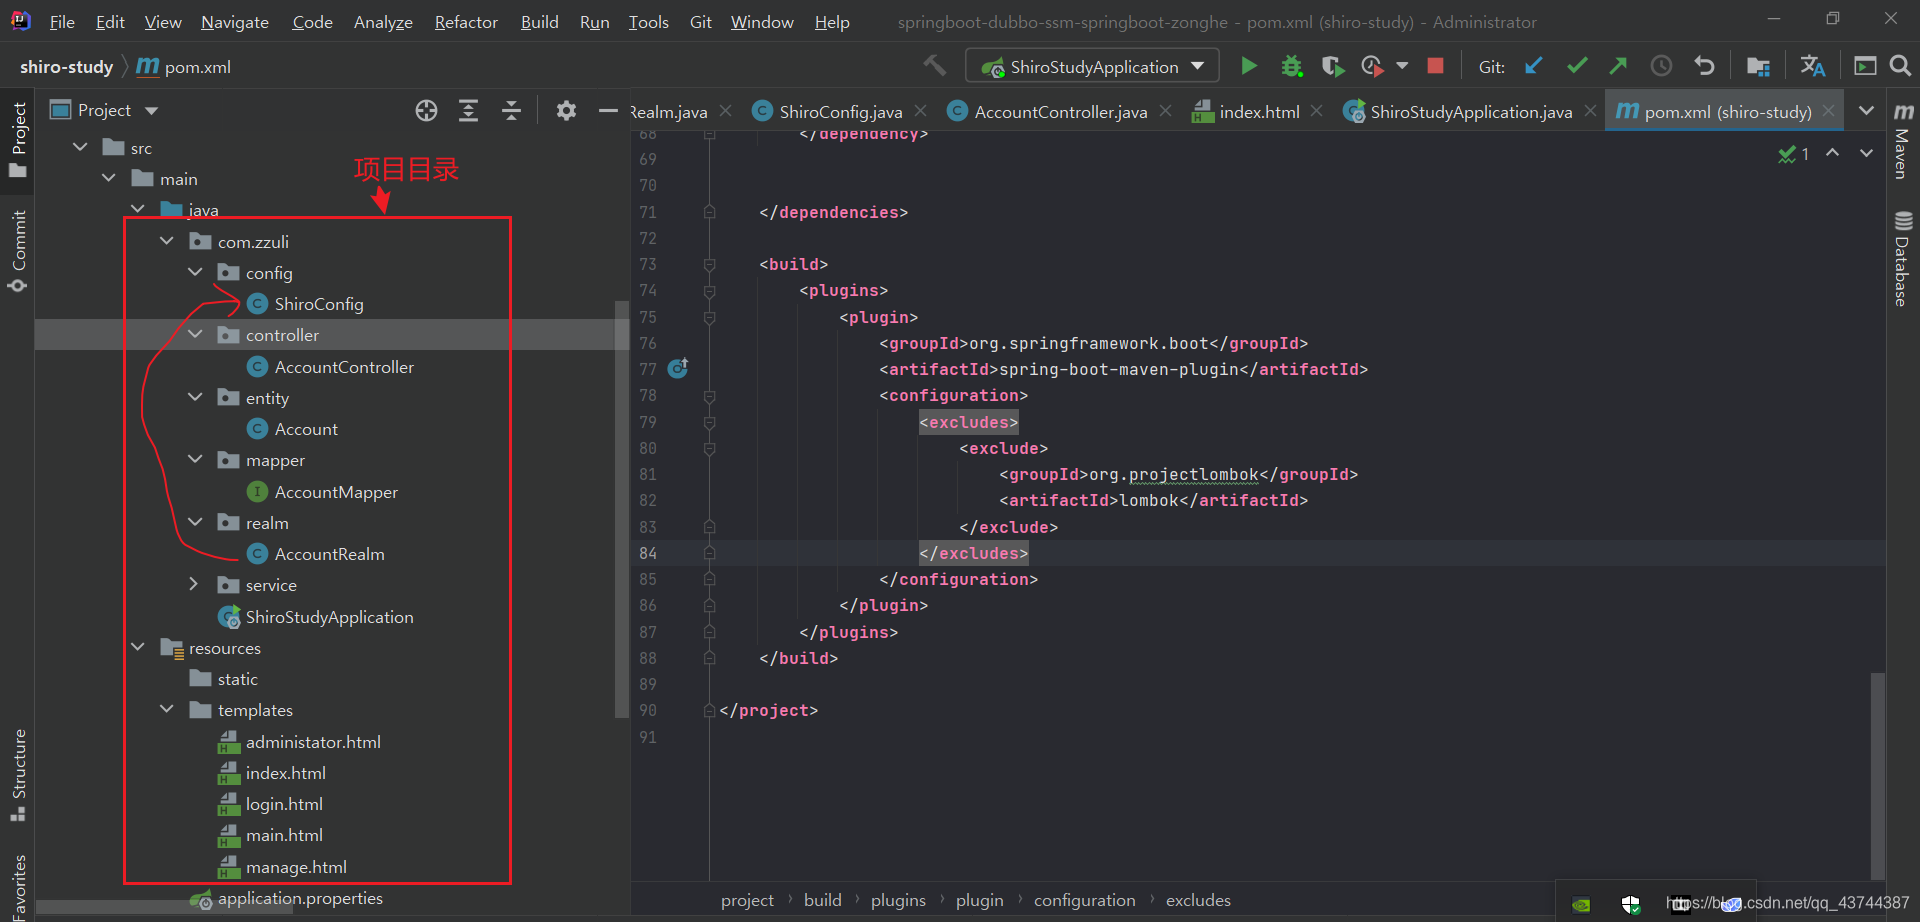The image size is (1920, 922).
Task: Collapse all in Project panel
Action: (511, 111)
